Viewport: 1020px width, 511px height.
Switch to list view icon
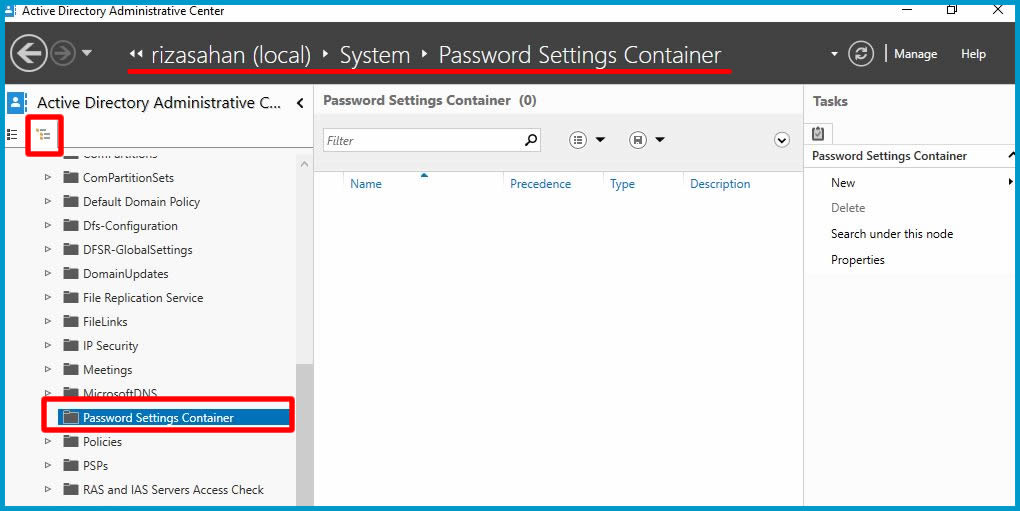coord(12,135)
